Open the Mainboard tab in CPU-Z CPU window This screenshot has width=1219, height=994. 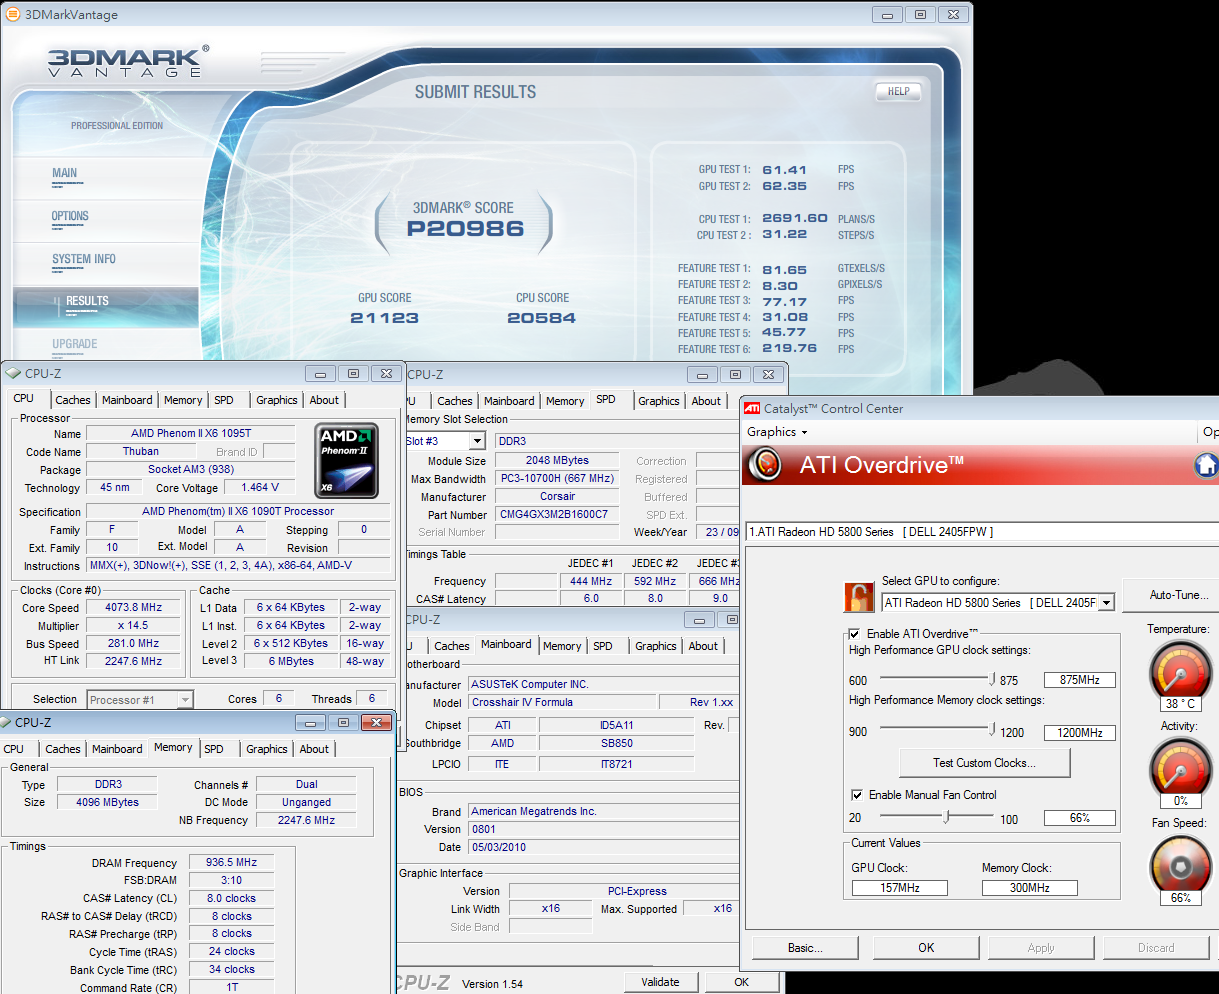pyautogui.click(x=128, y=400)
